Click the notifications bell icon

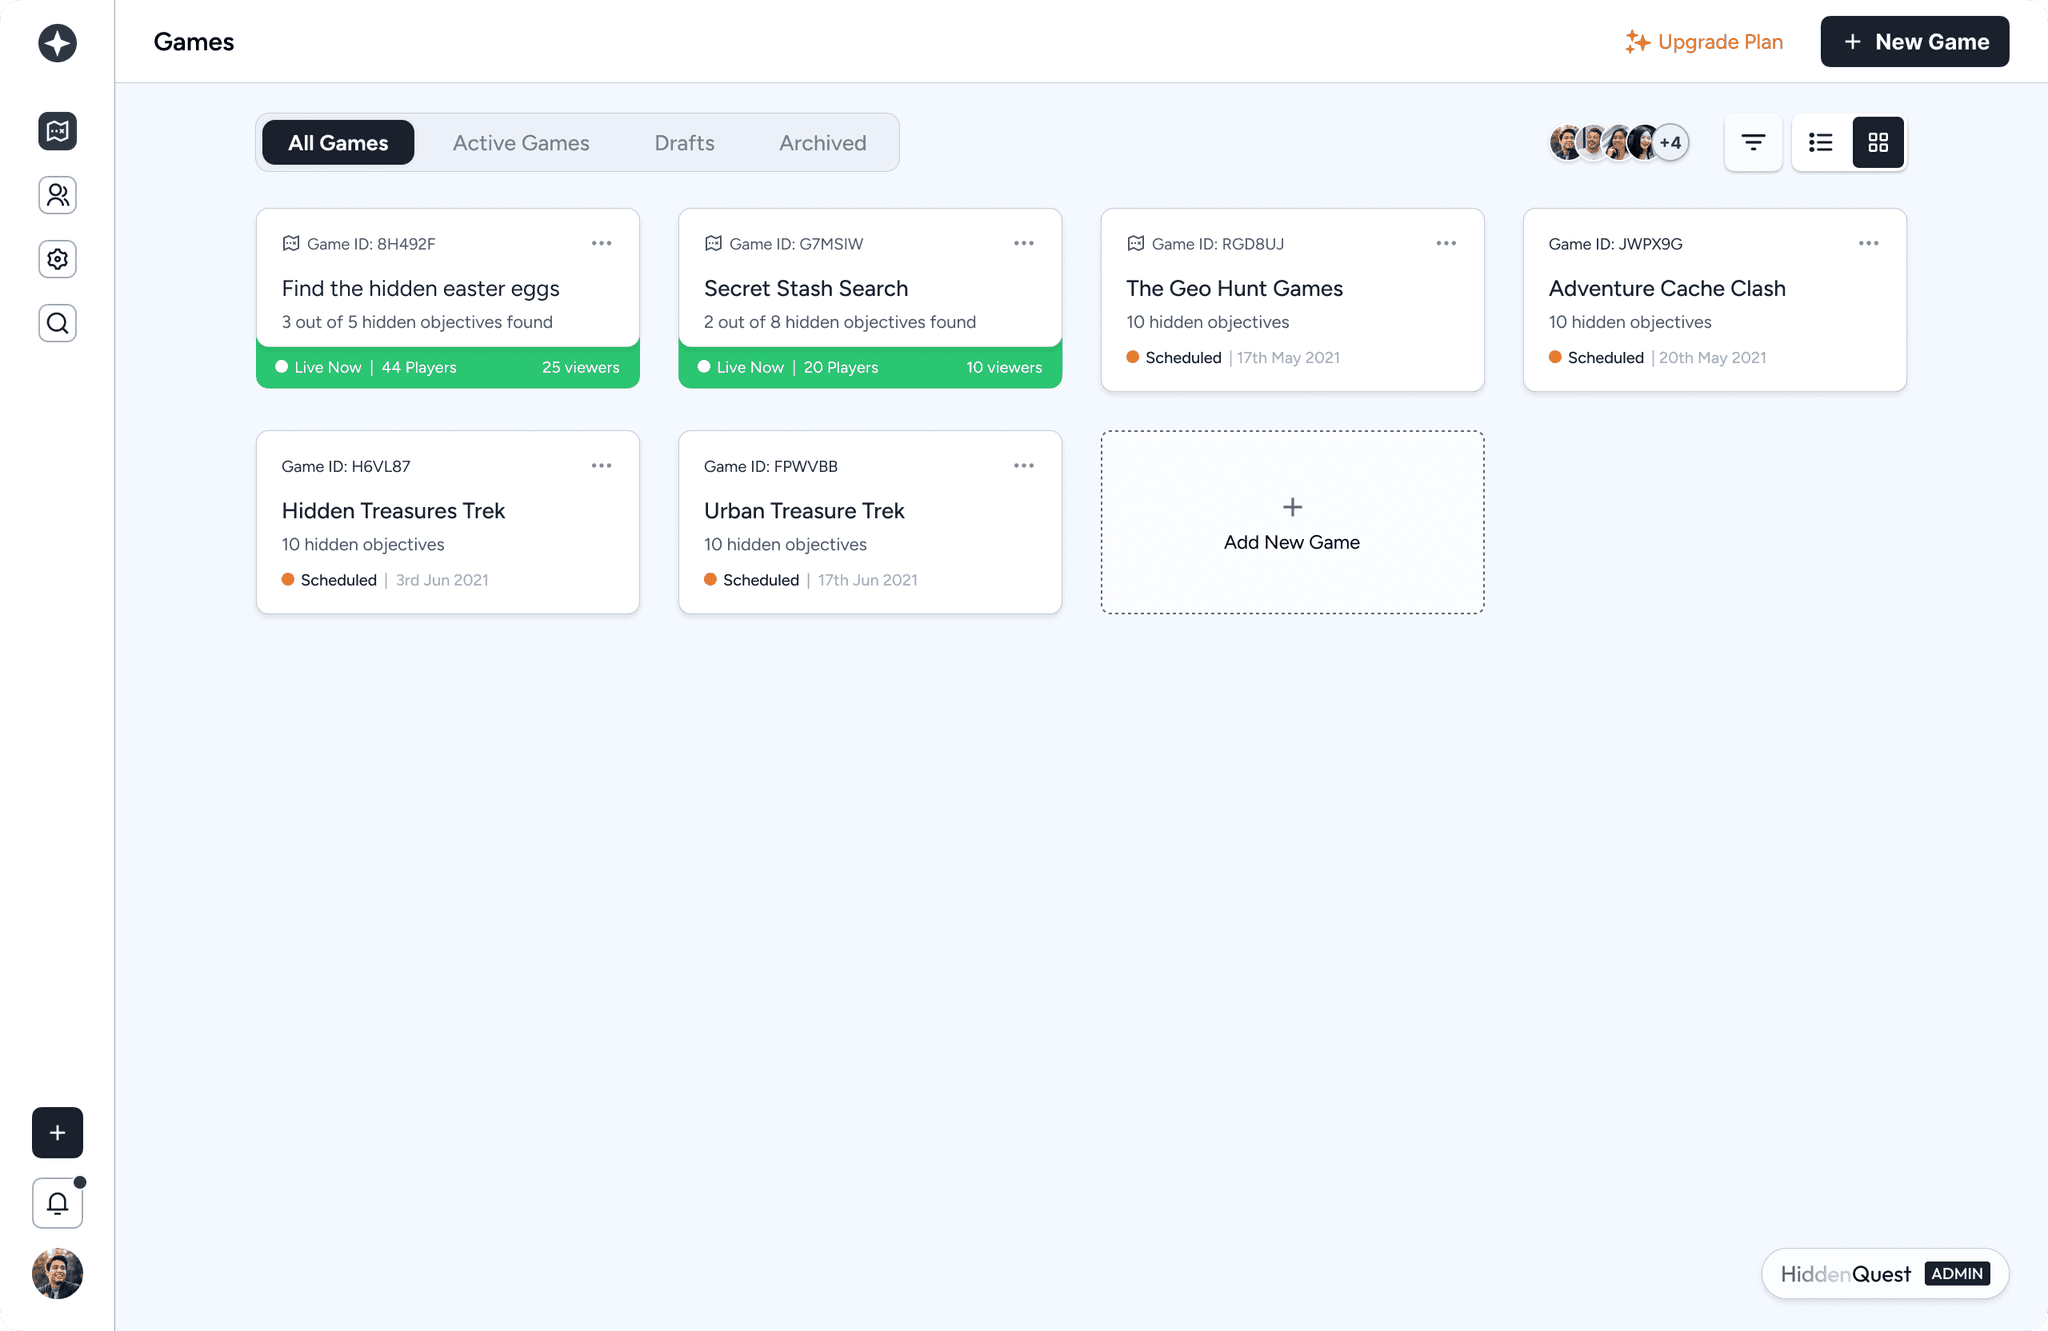pyautogui.click(x=57, y=1203)
